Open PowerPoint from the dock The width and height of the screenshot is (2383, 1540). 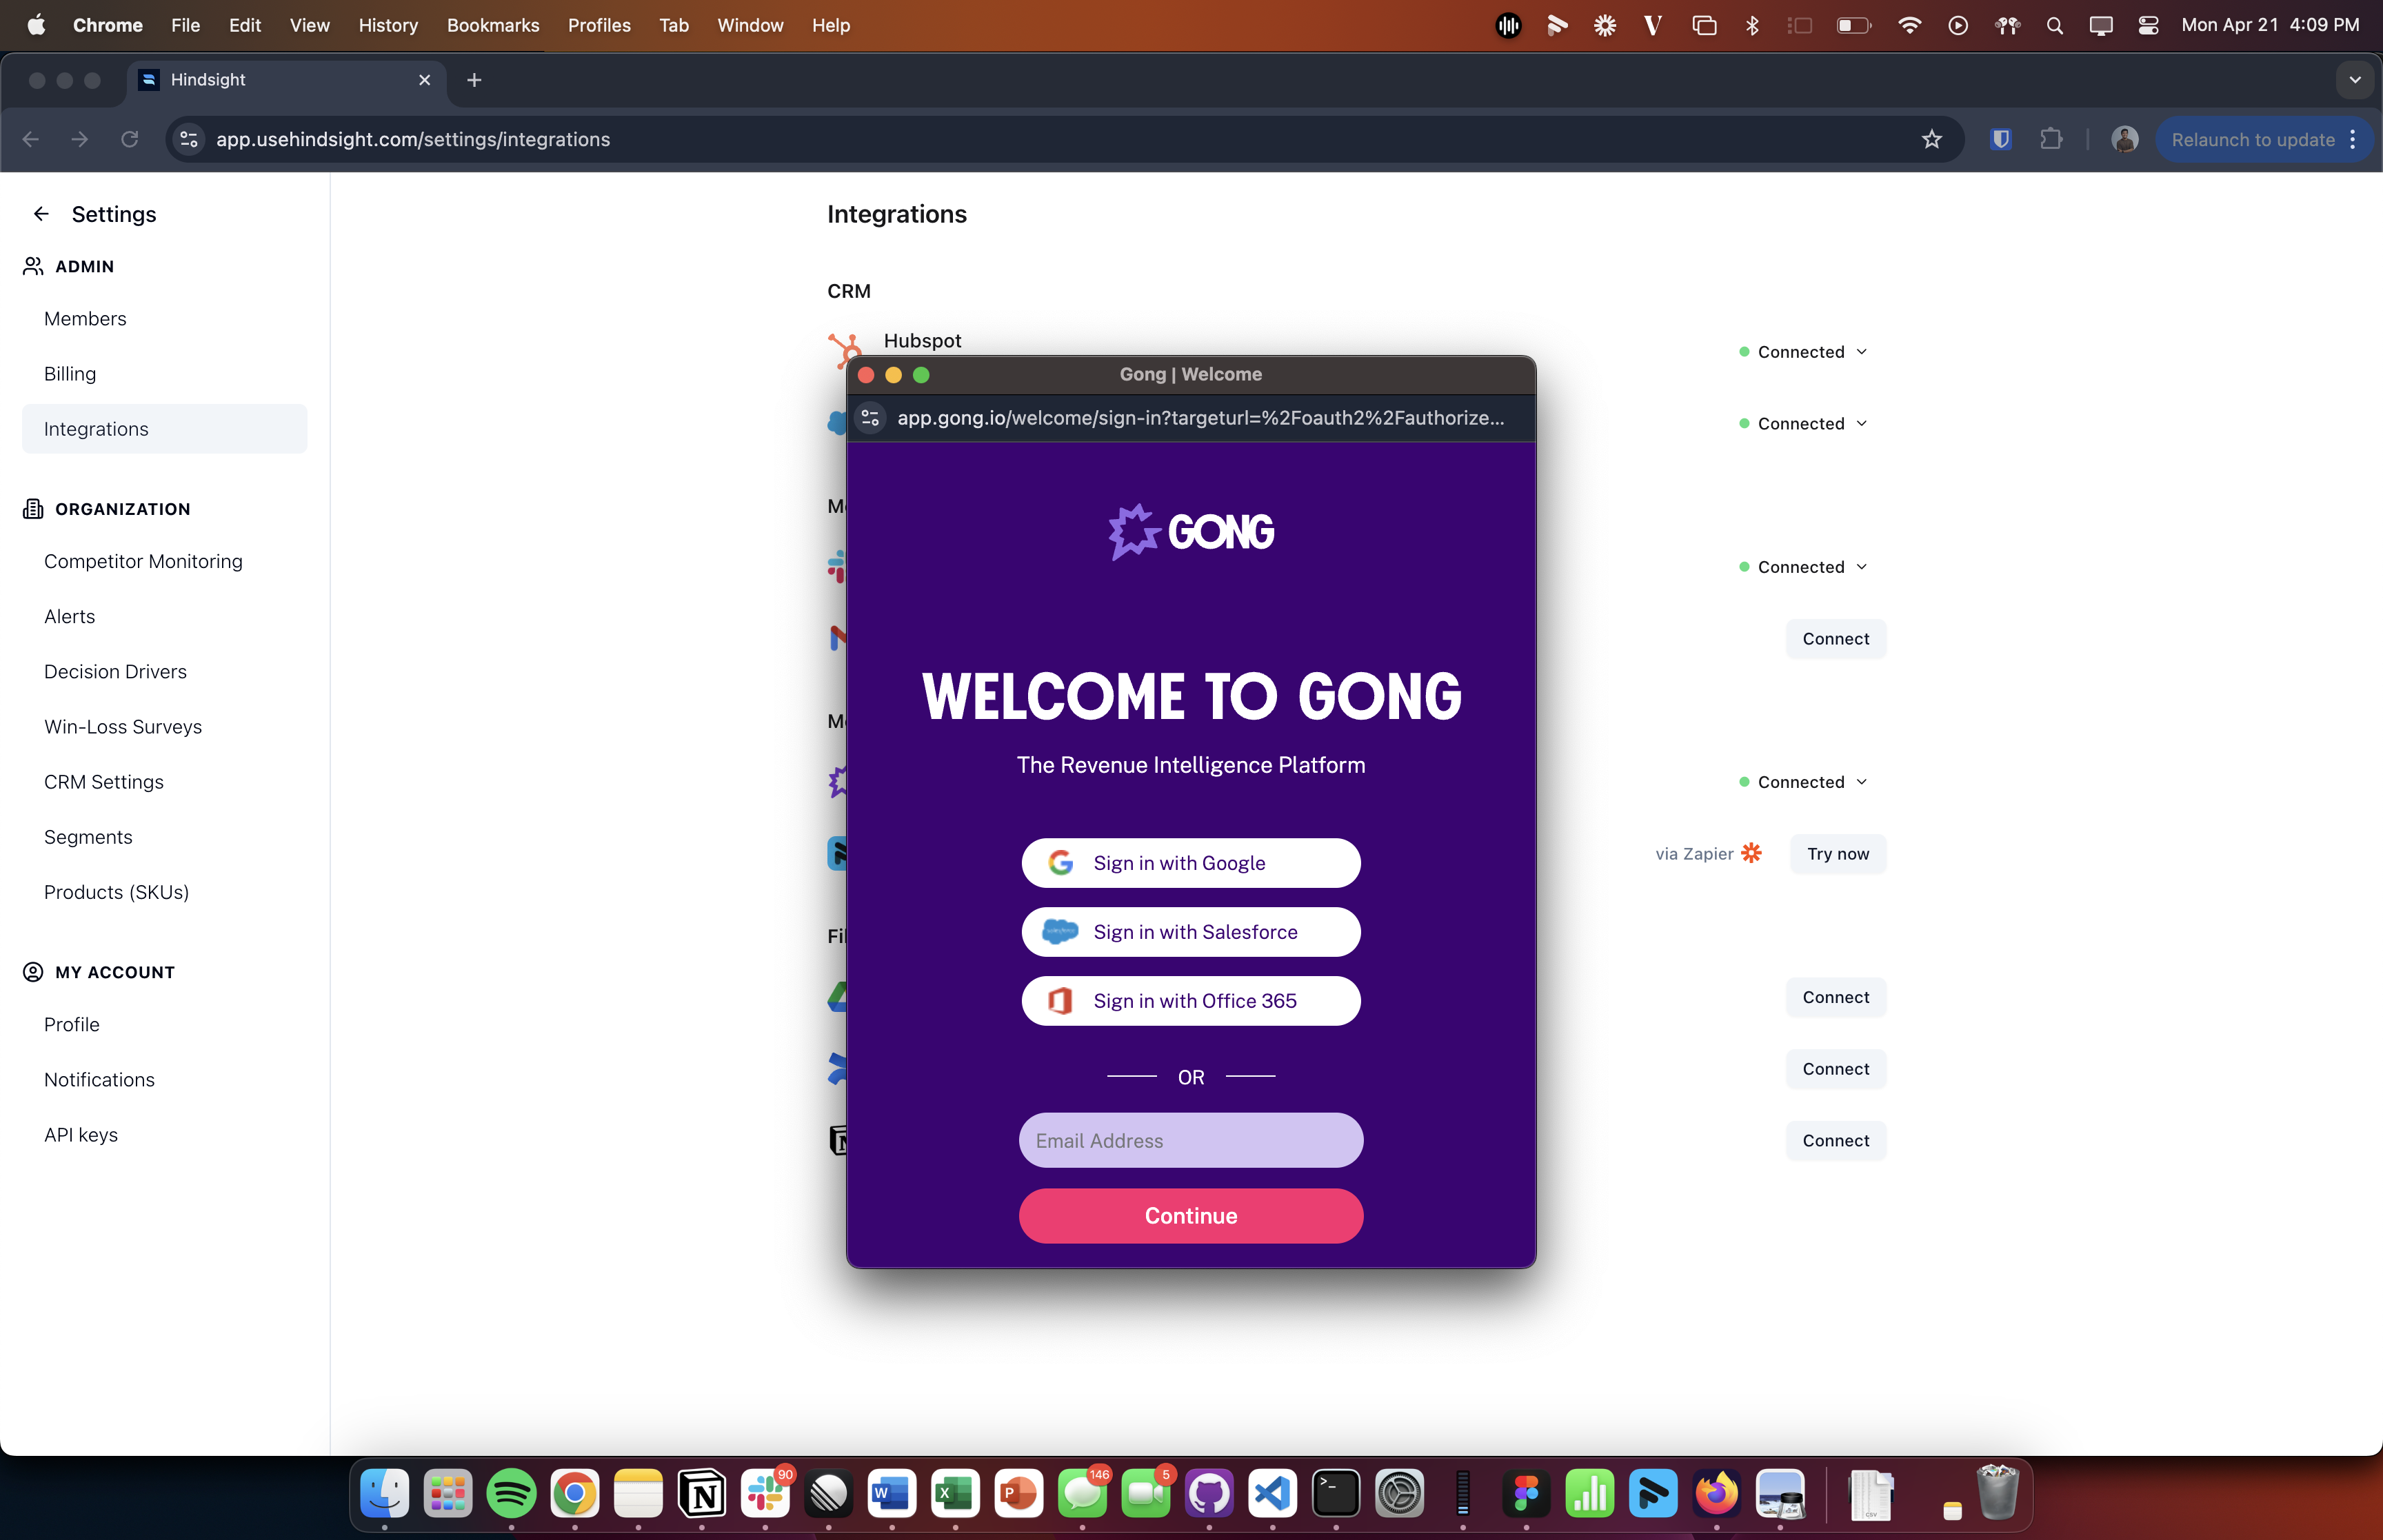pos(1018,1494)
